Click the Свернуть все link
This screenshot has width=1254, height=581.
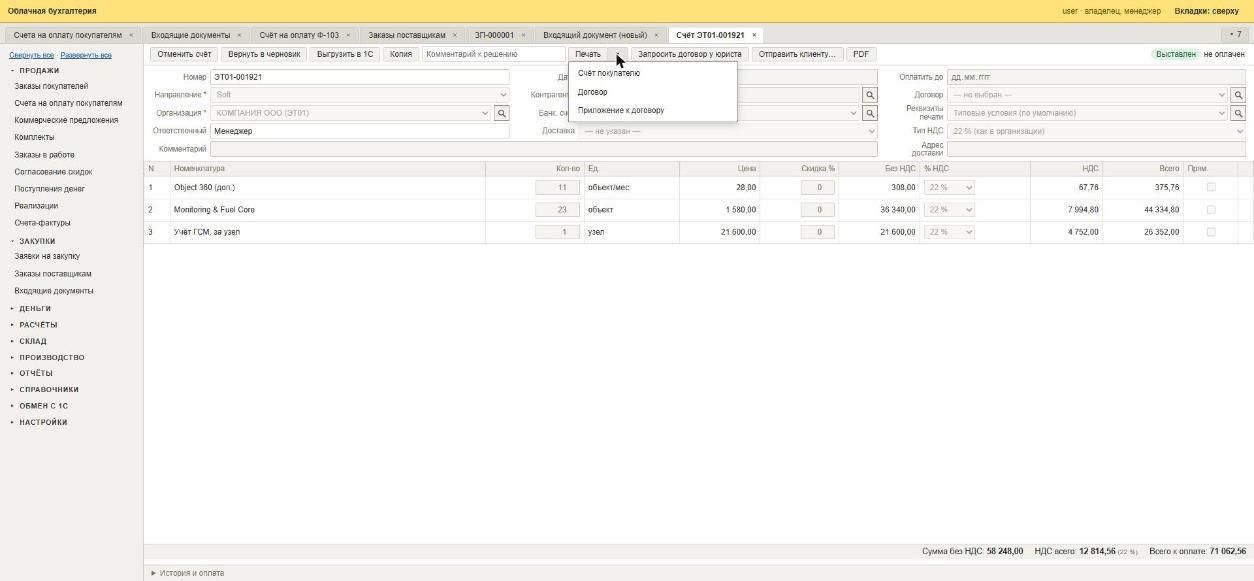click(31, 55)
